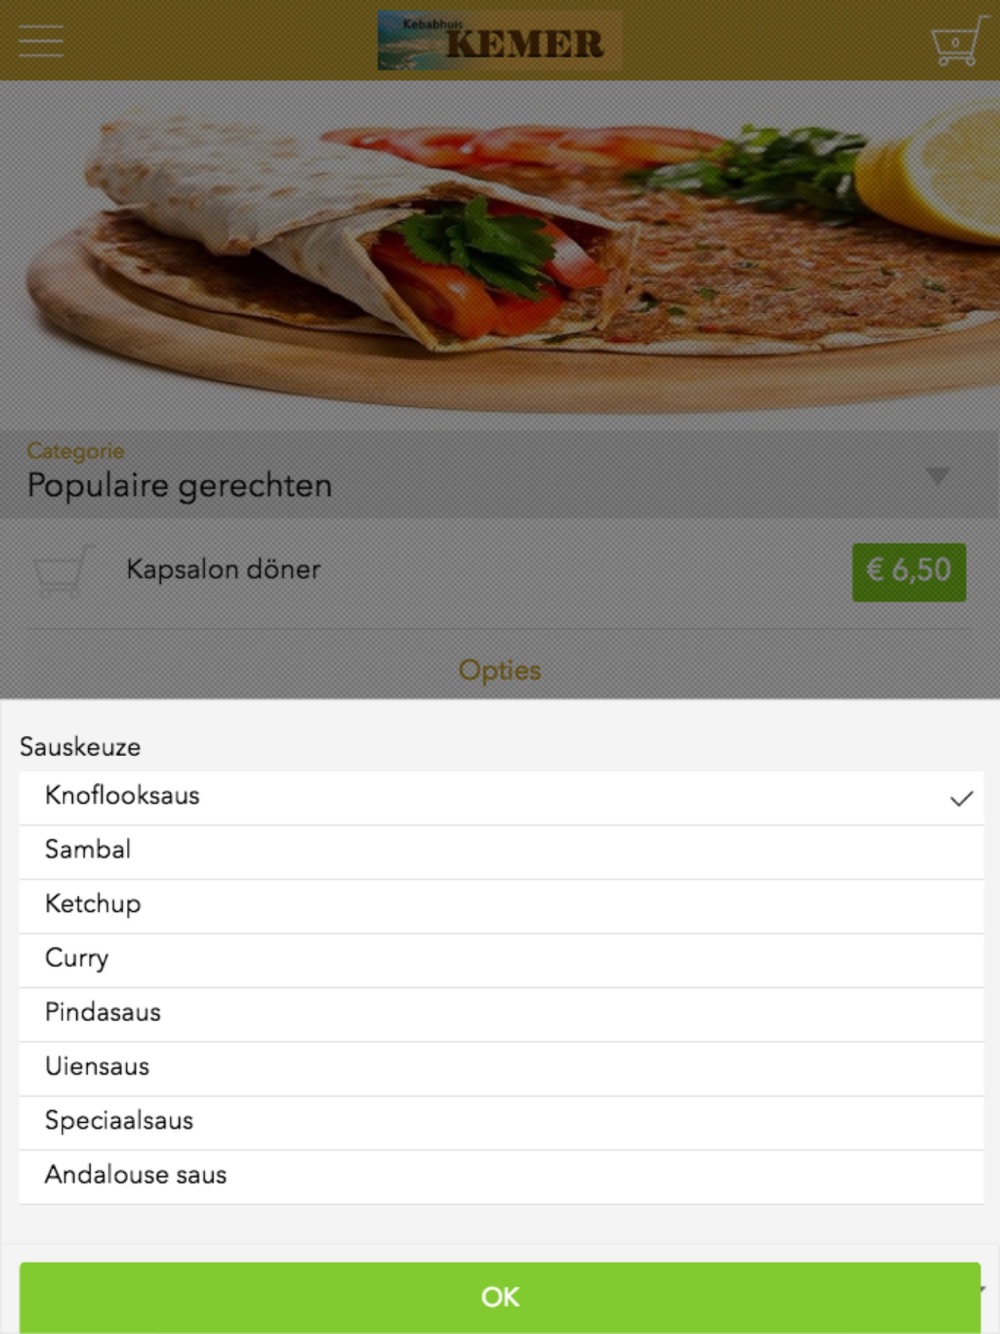
Task: Open the Opties section
Action: point(500,670)
